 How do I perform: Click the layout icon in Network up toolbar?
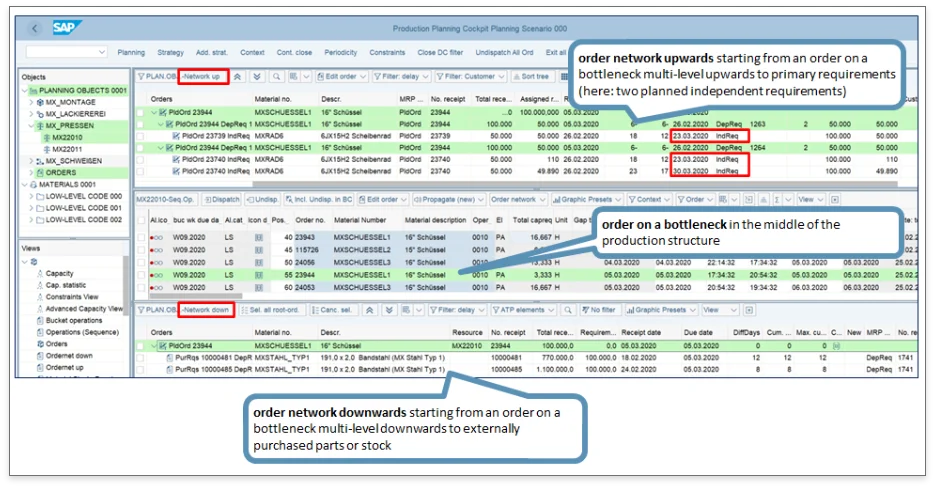pyautogui.click(x=293, y=76)
